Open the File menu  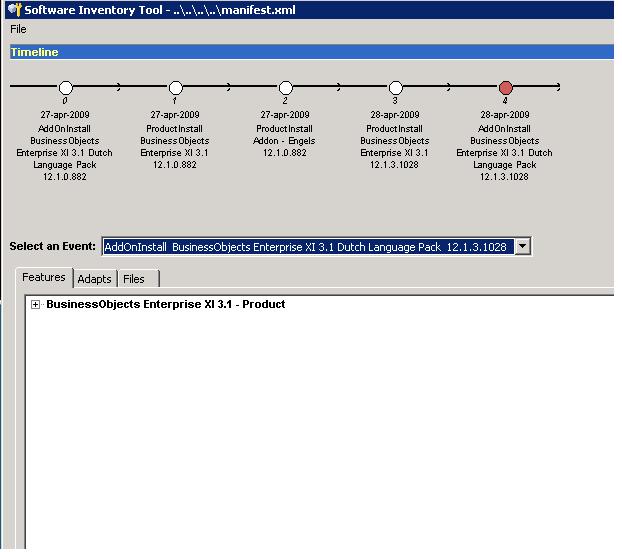[x=18, y=29]
